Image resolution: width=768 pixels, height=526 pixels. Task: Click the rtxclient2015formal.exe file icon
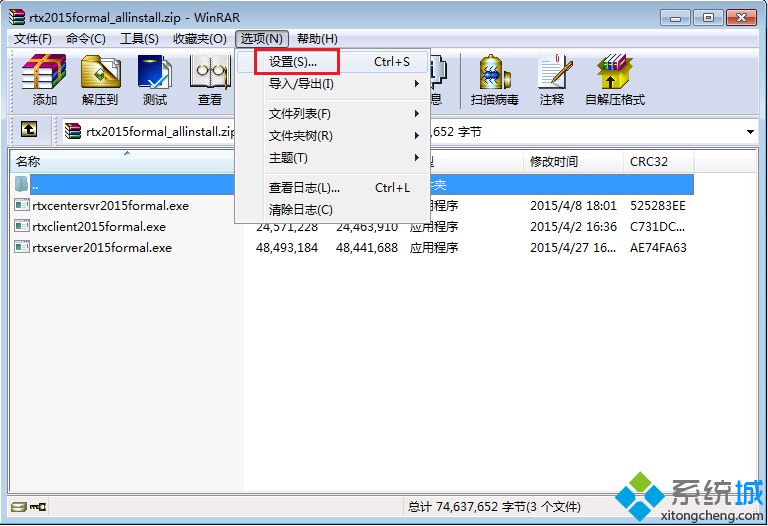(22, 226)
